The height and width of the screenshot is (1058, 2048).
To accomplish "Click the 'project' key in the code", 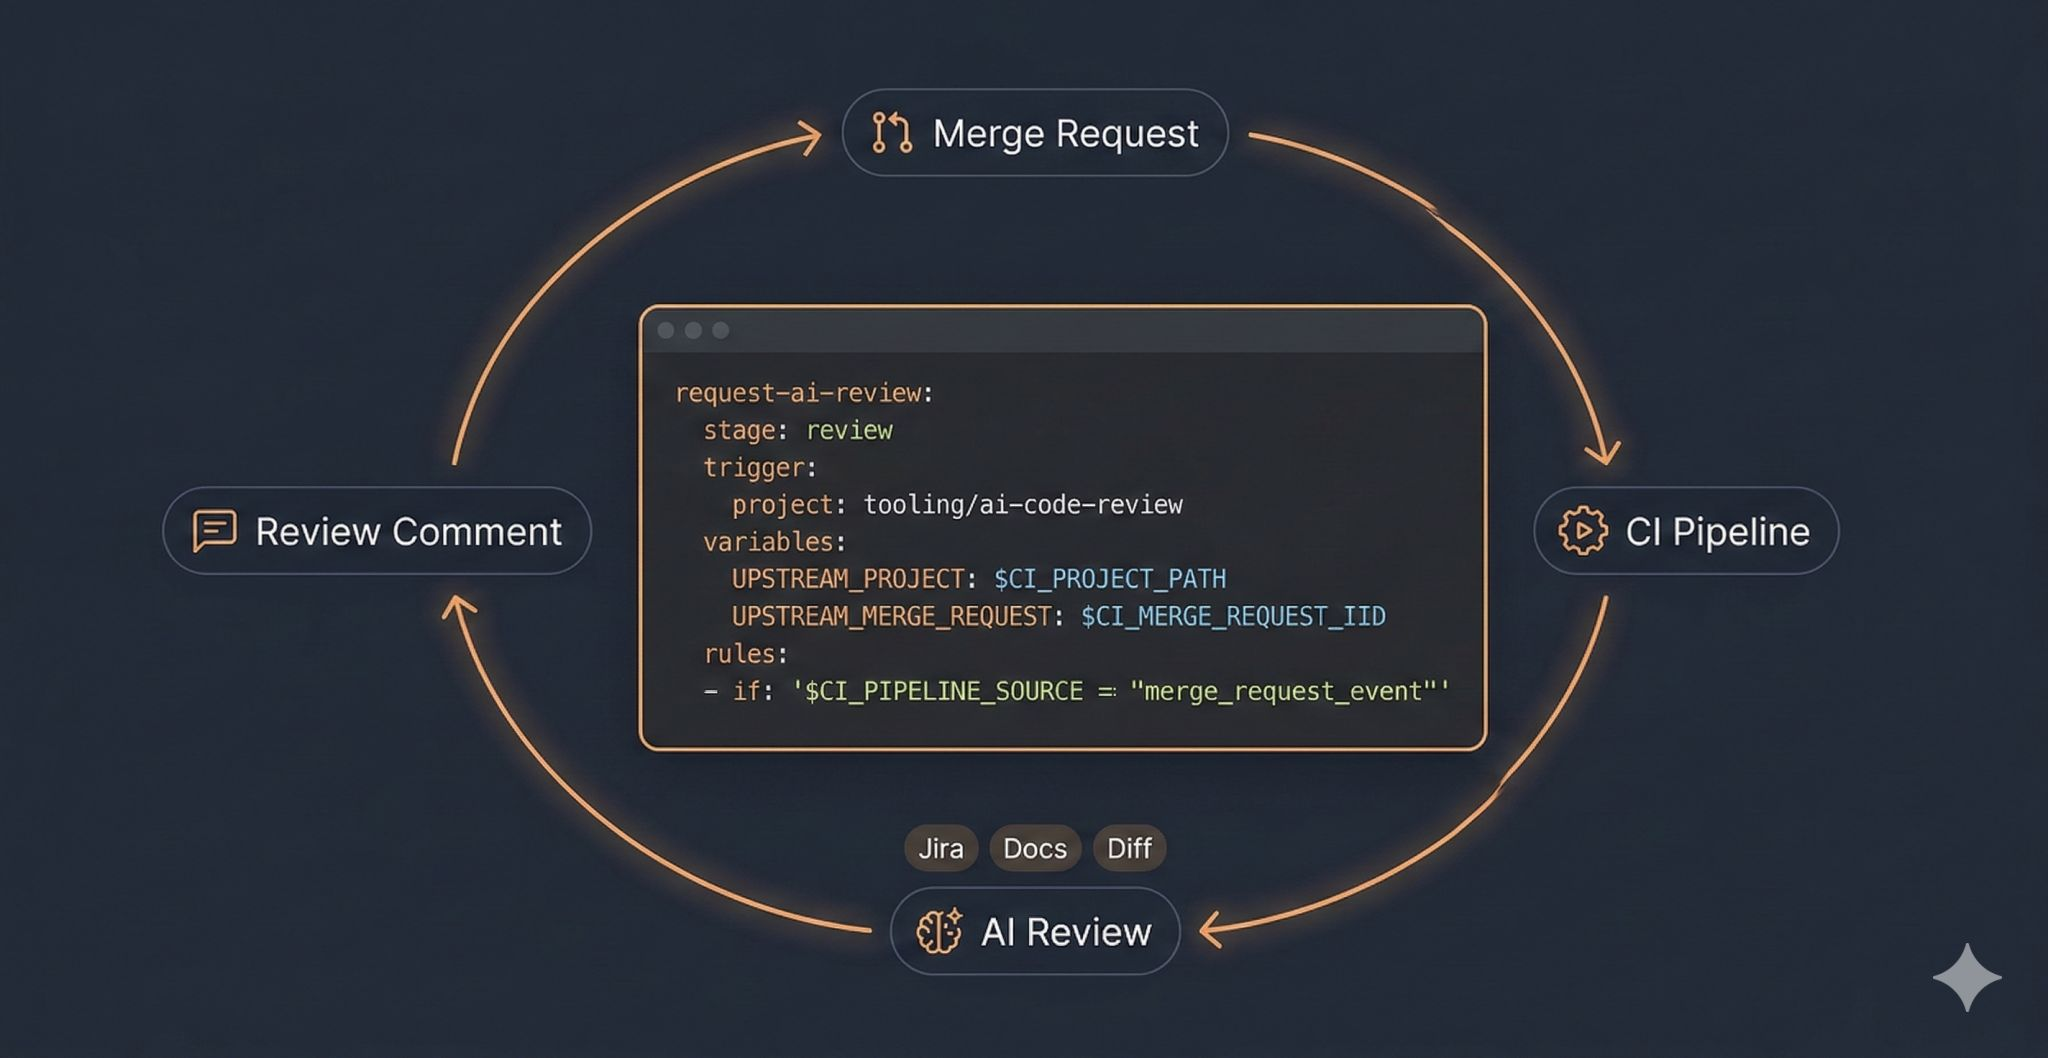I will (x=782, y=505).
